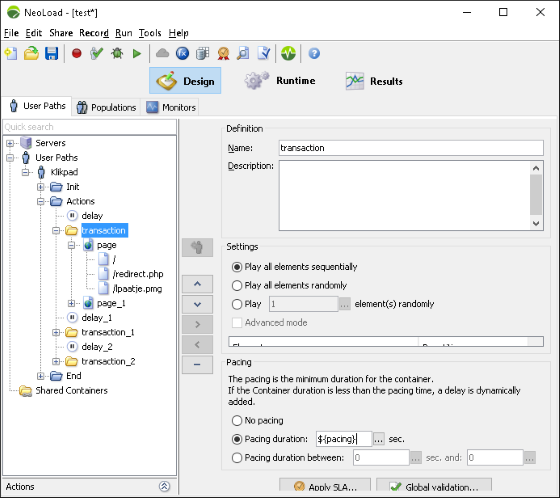Click down arrow of Description scrollbar

pos(536,223)
